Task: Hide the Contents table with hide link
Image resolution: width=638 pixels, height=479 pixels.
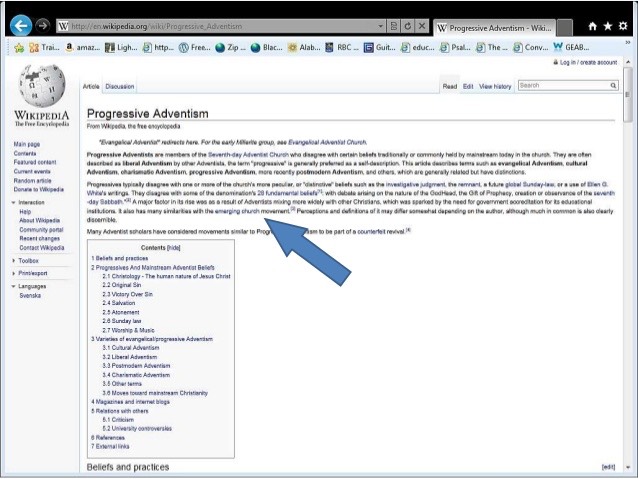Action: [174, 247]
